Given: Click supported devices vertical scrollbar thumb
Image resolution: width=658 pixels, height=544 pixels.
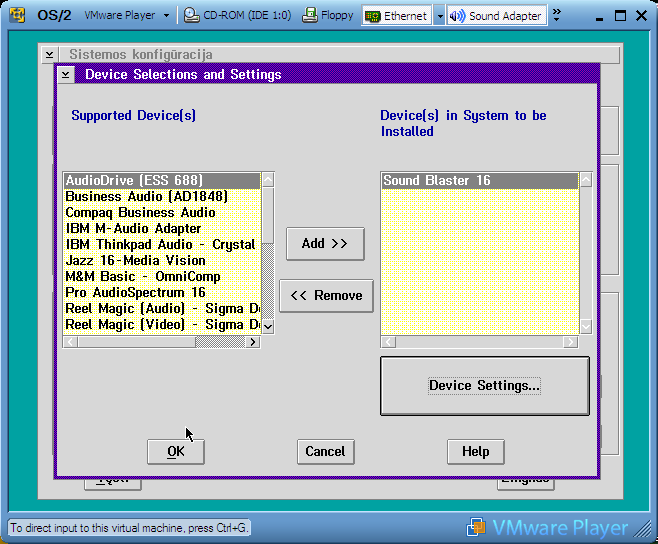Looking at the screenshot, I should pos(268,216).
